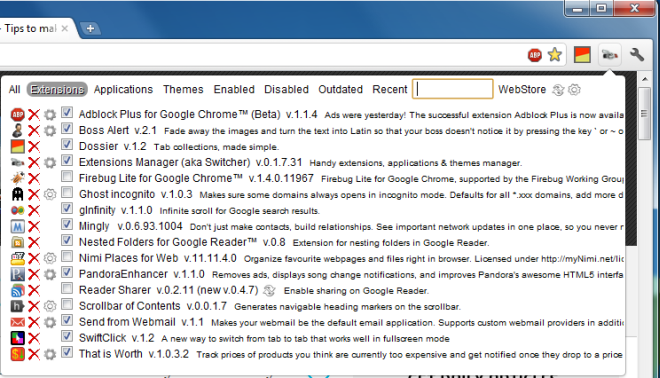Filter by Outdated extensions
660x378 pixels.
click(x=340, y=90)
